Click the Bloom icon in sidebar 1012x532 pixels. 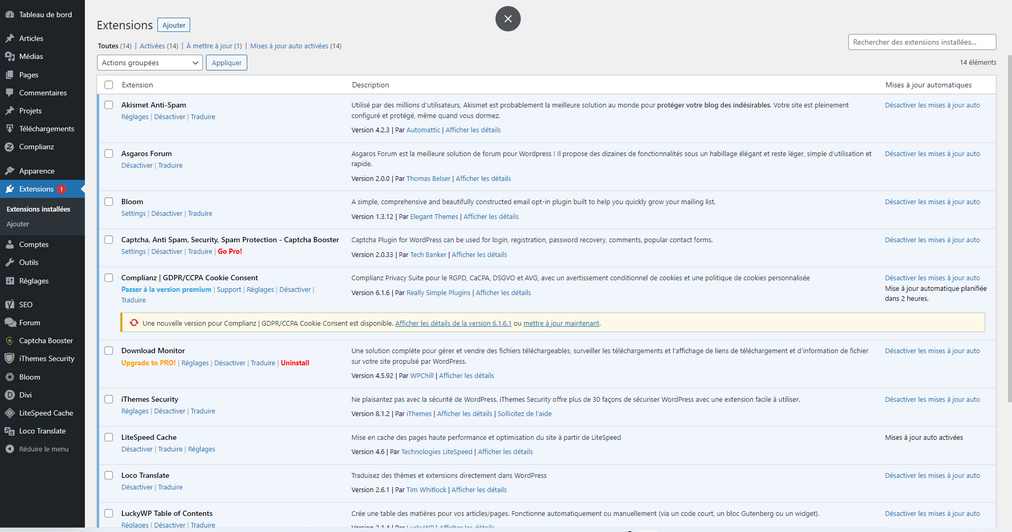tap(10, 376)
